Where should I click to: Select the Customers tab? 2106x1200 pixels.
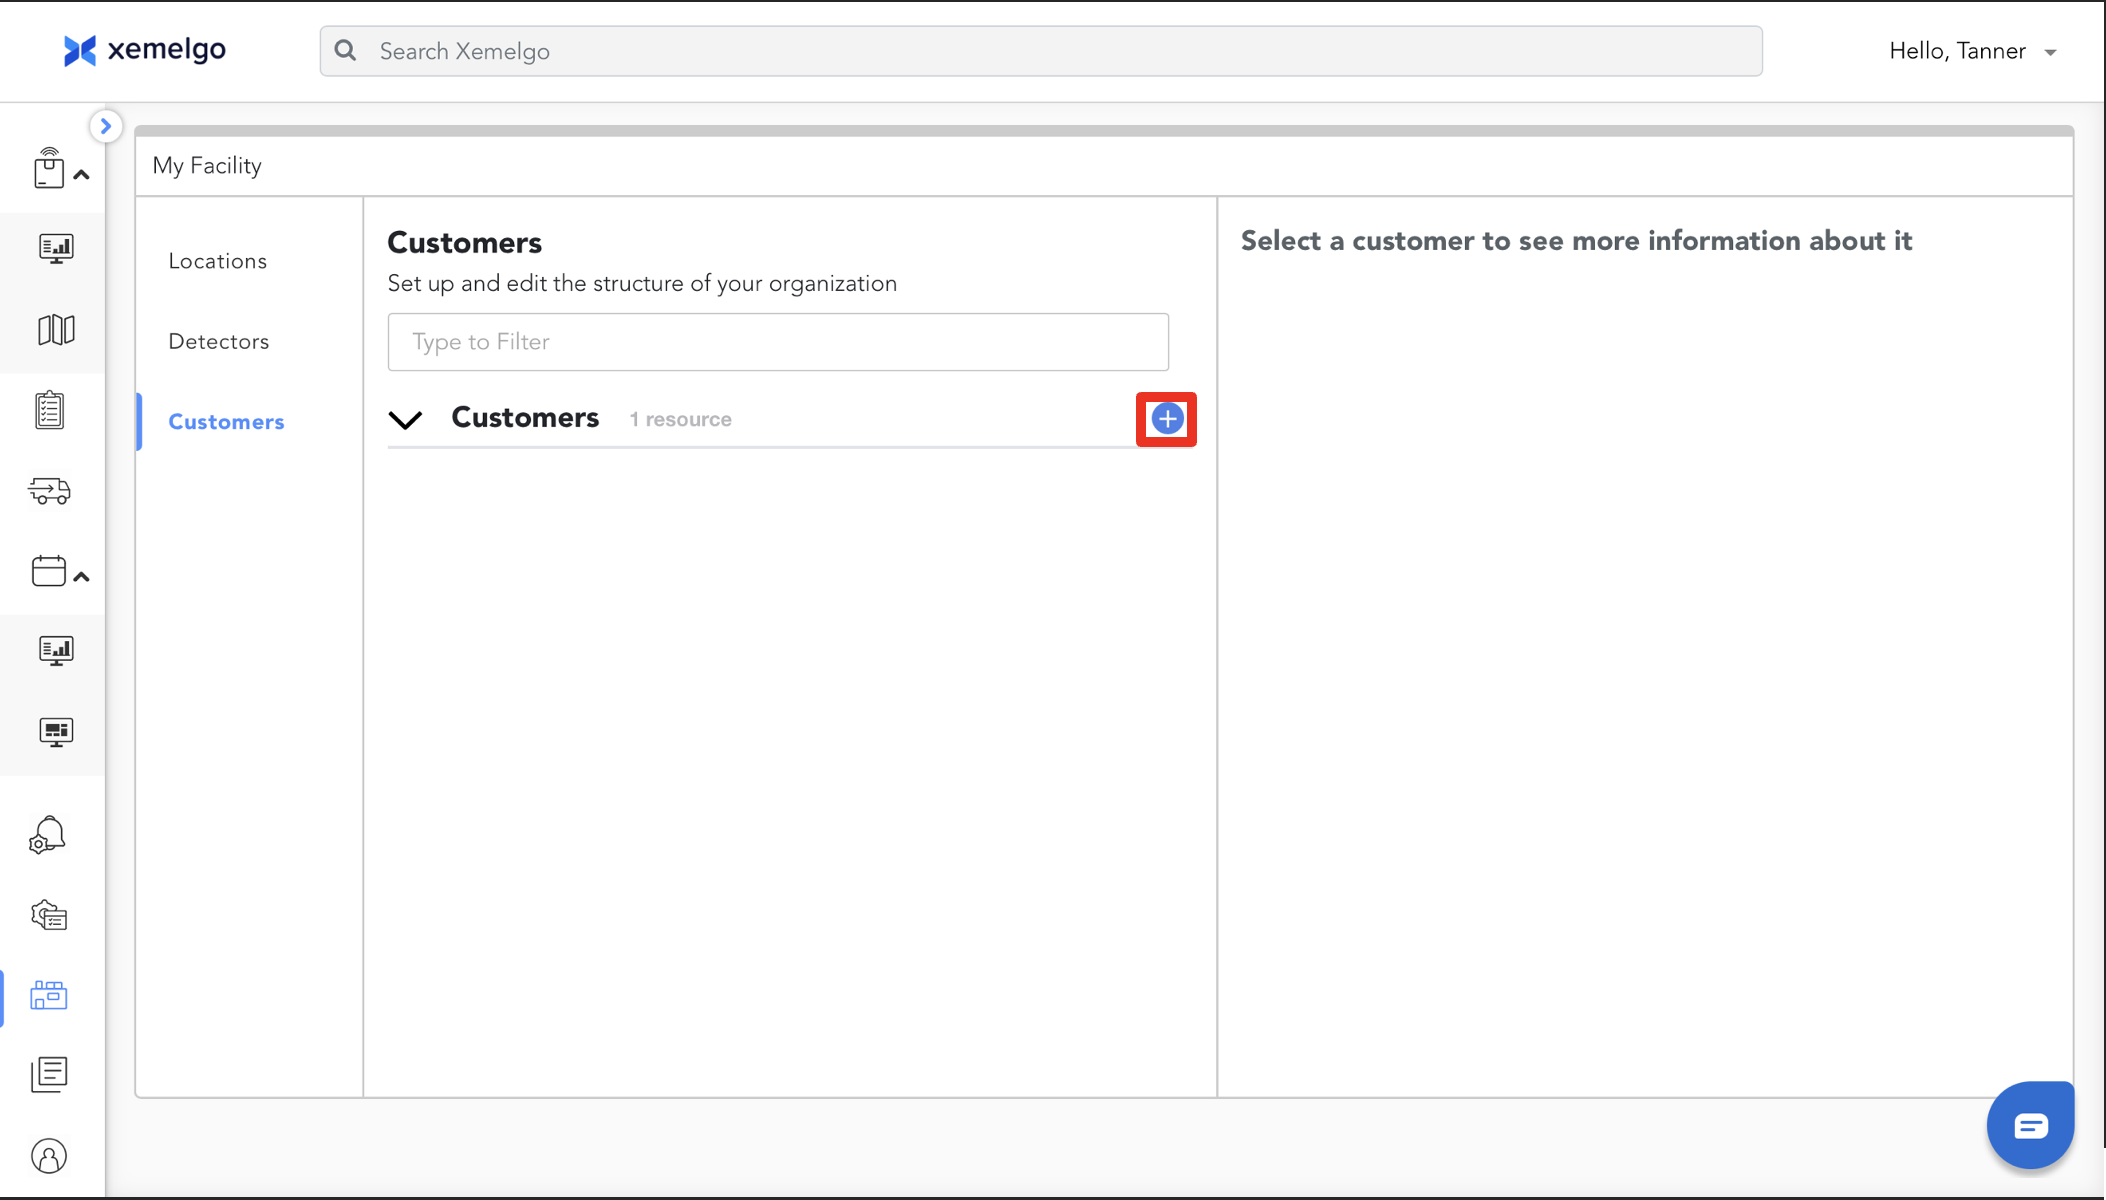point(226,422)
